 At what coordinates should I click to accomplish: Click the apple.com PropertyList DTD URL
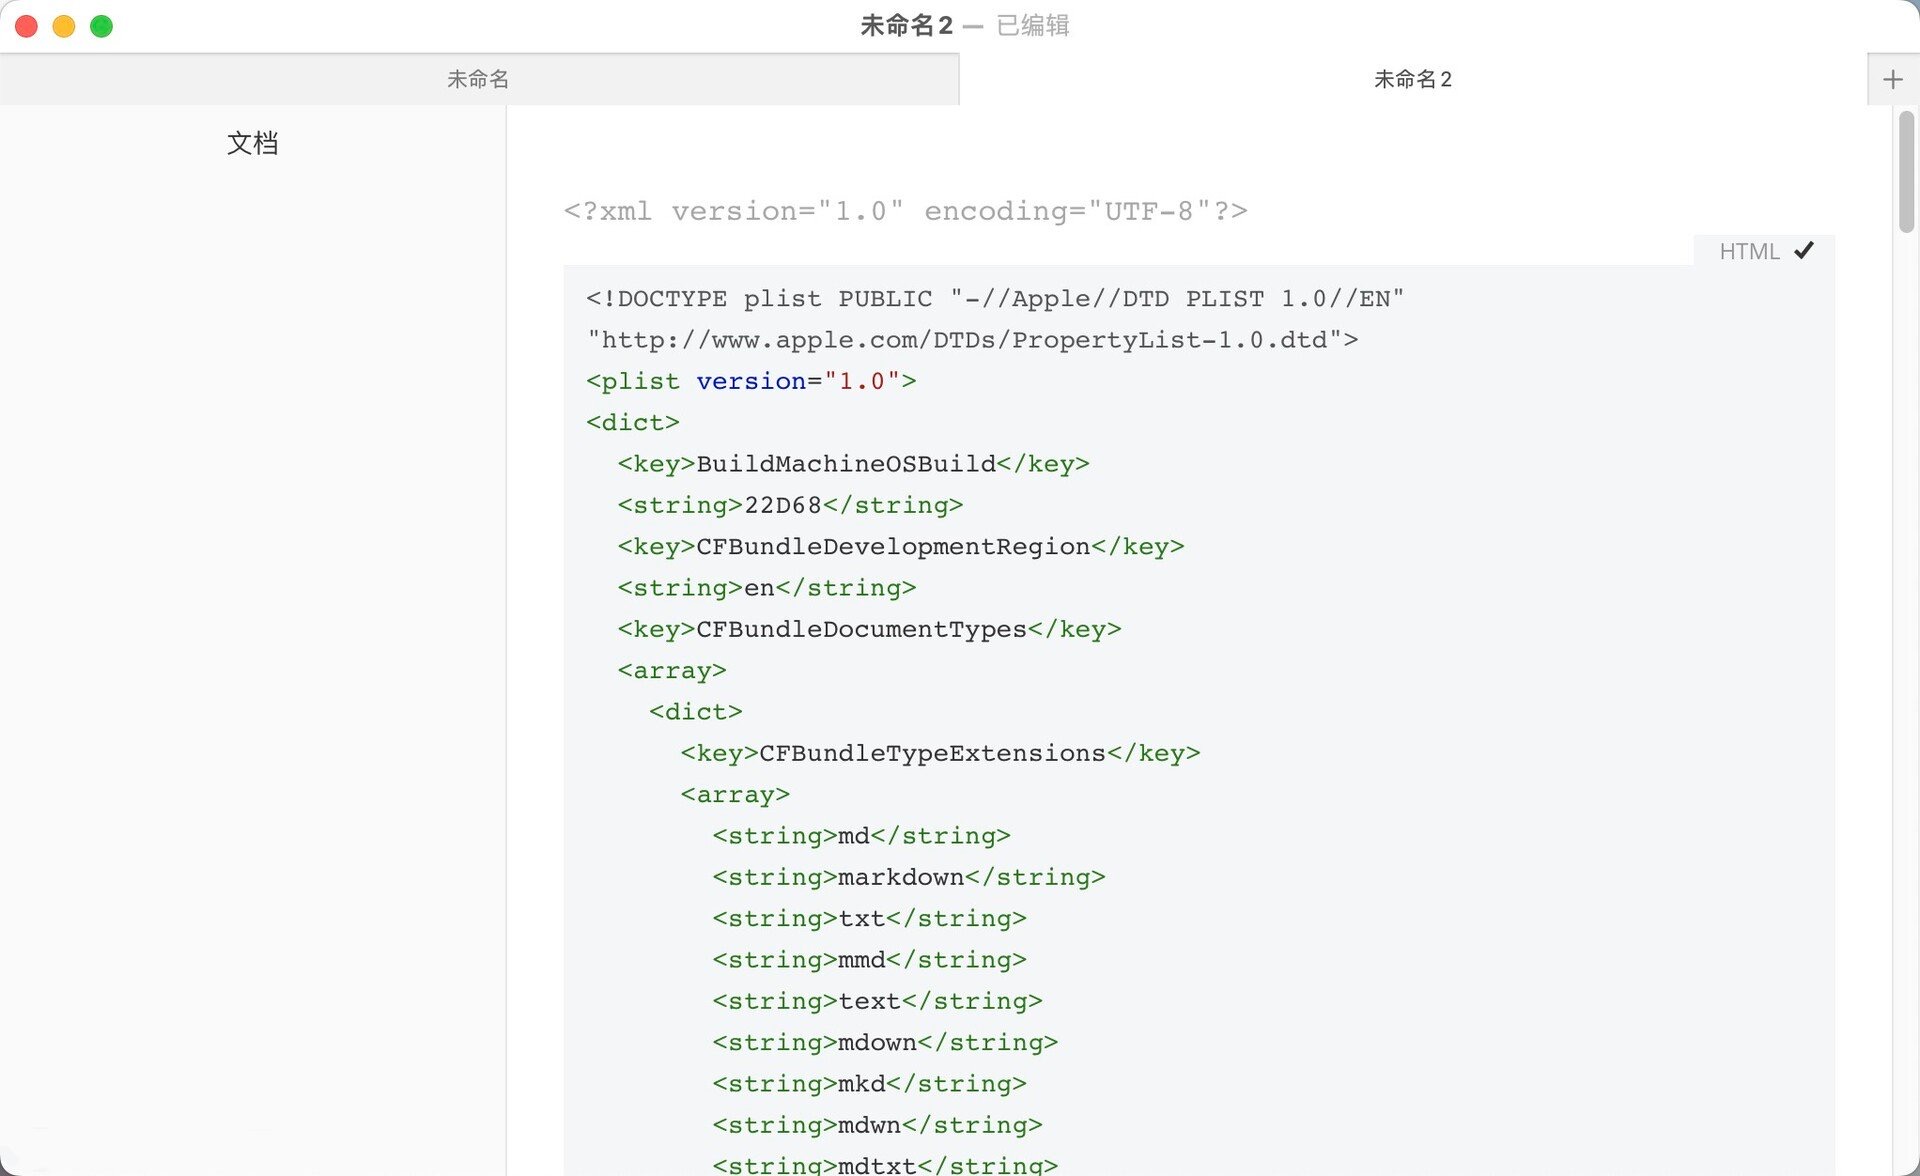click(972, 340)
